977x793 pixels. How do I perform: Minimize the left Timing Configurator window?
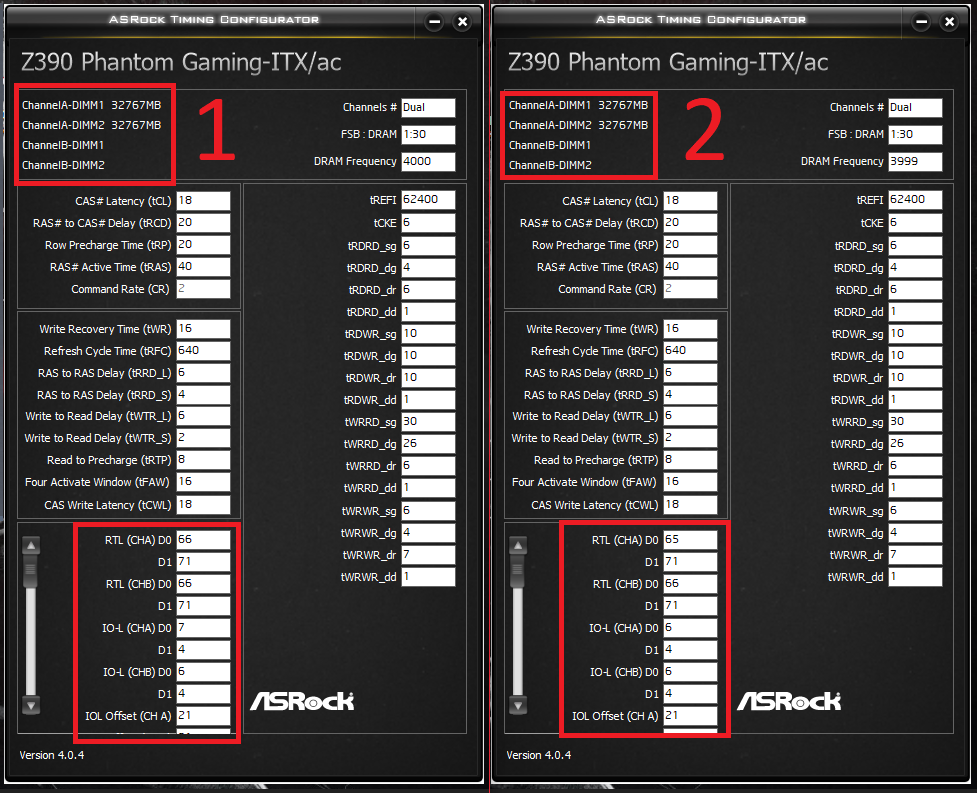[434, 22]
